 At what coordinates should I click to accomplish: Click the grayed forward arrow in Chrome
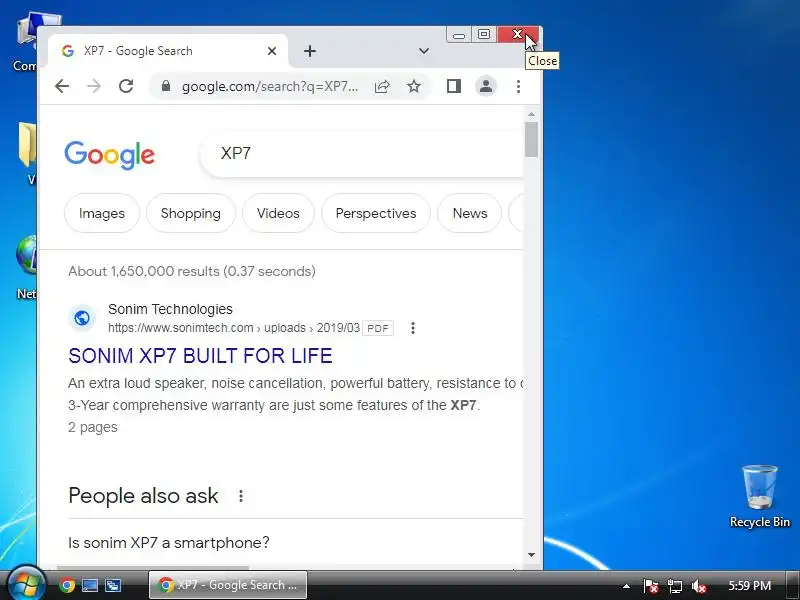[94, 86]
